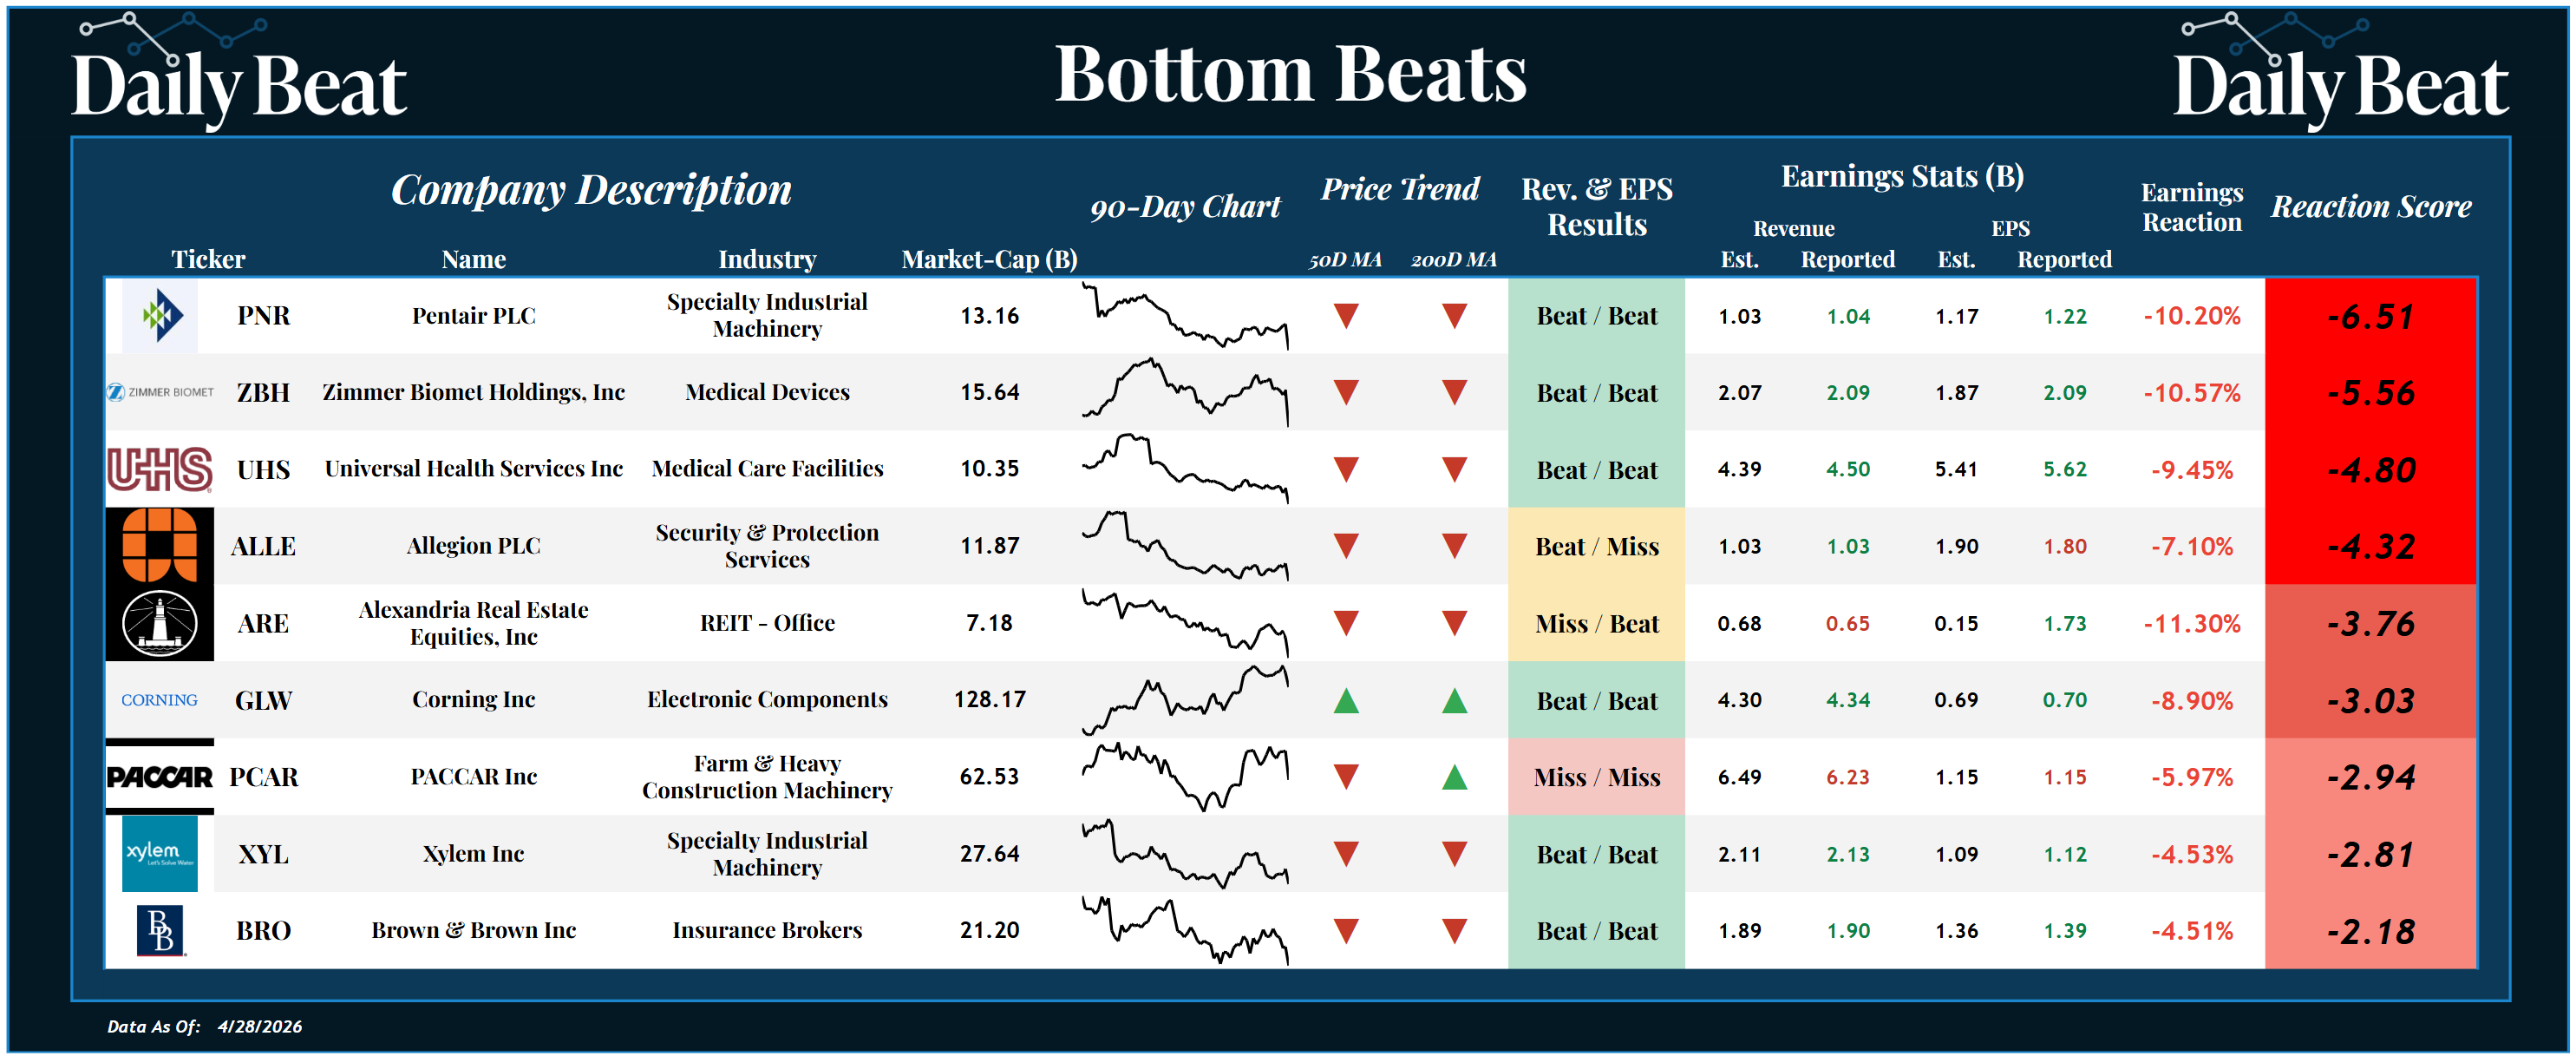2576x1056 pixels.
Task: Select the Miss / Miss result cell
Action: [1596, 777]
